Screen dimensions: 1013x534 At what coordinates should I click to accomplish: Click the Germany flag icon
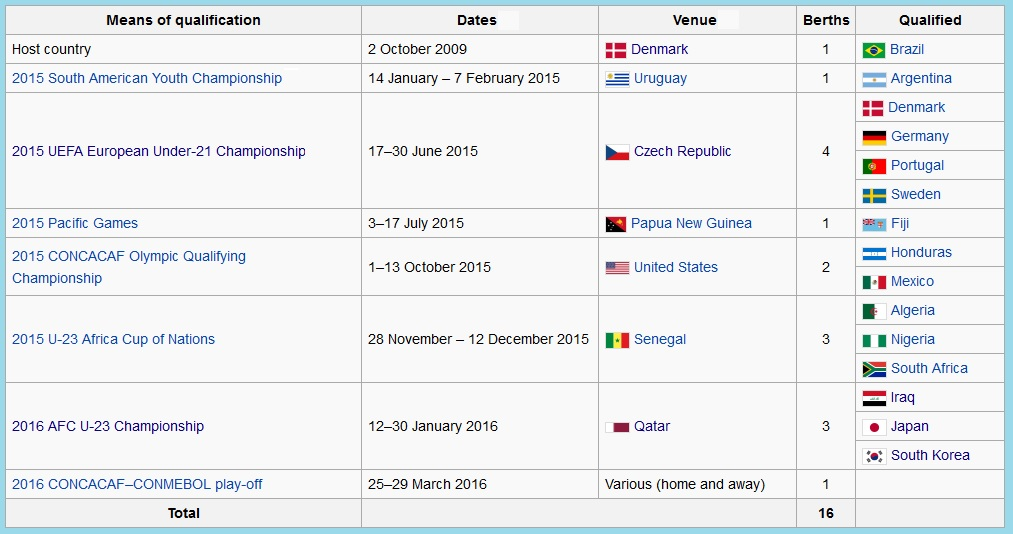coord(874,138)
